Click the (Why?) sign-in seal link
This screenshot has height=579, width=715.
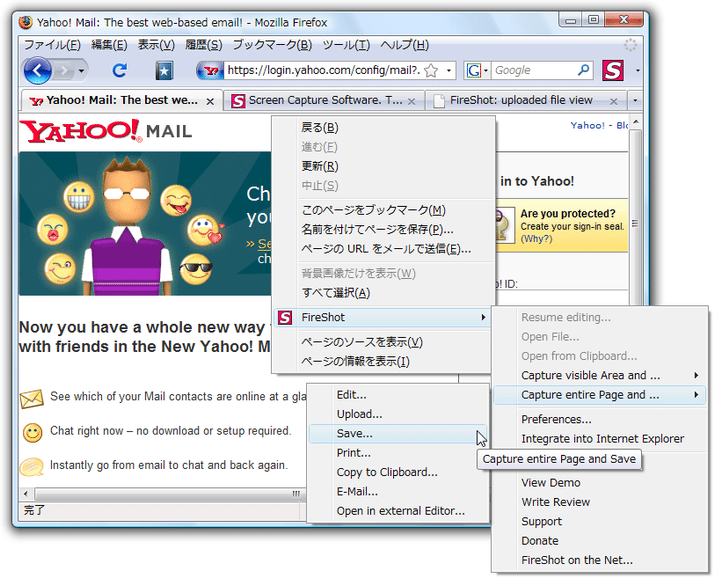point(536,239)
